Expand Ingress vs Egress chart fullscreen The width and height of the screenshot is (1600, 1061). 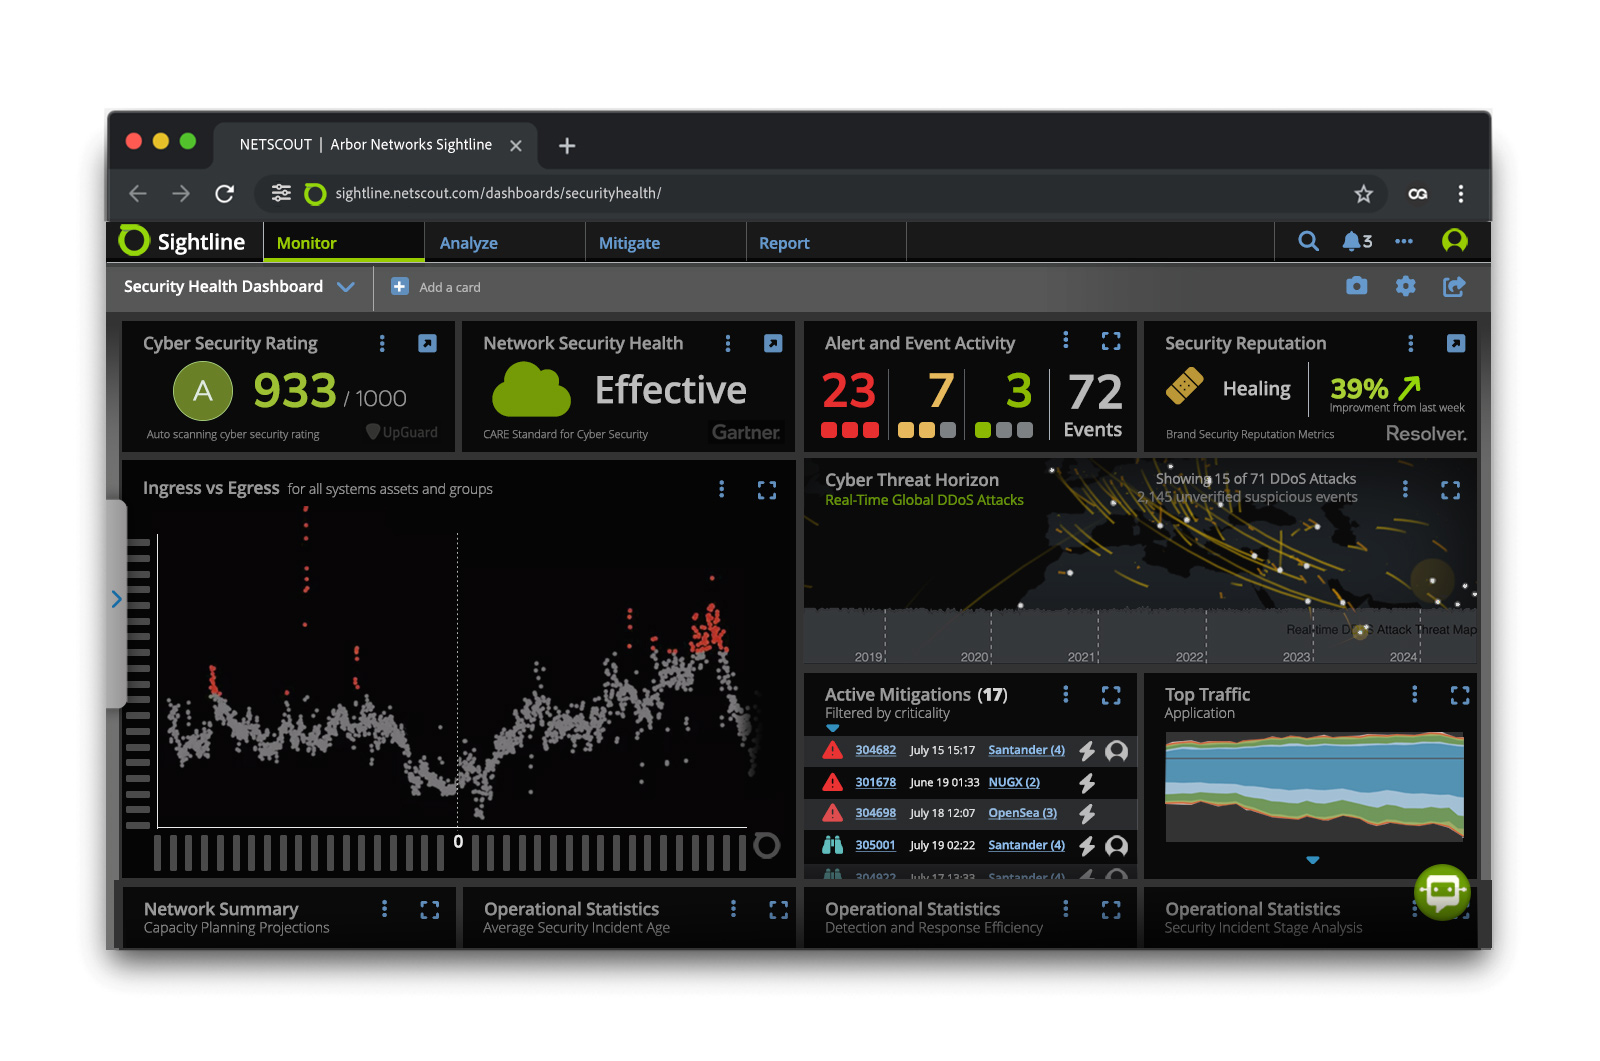[x=767, y=490]
